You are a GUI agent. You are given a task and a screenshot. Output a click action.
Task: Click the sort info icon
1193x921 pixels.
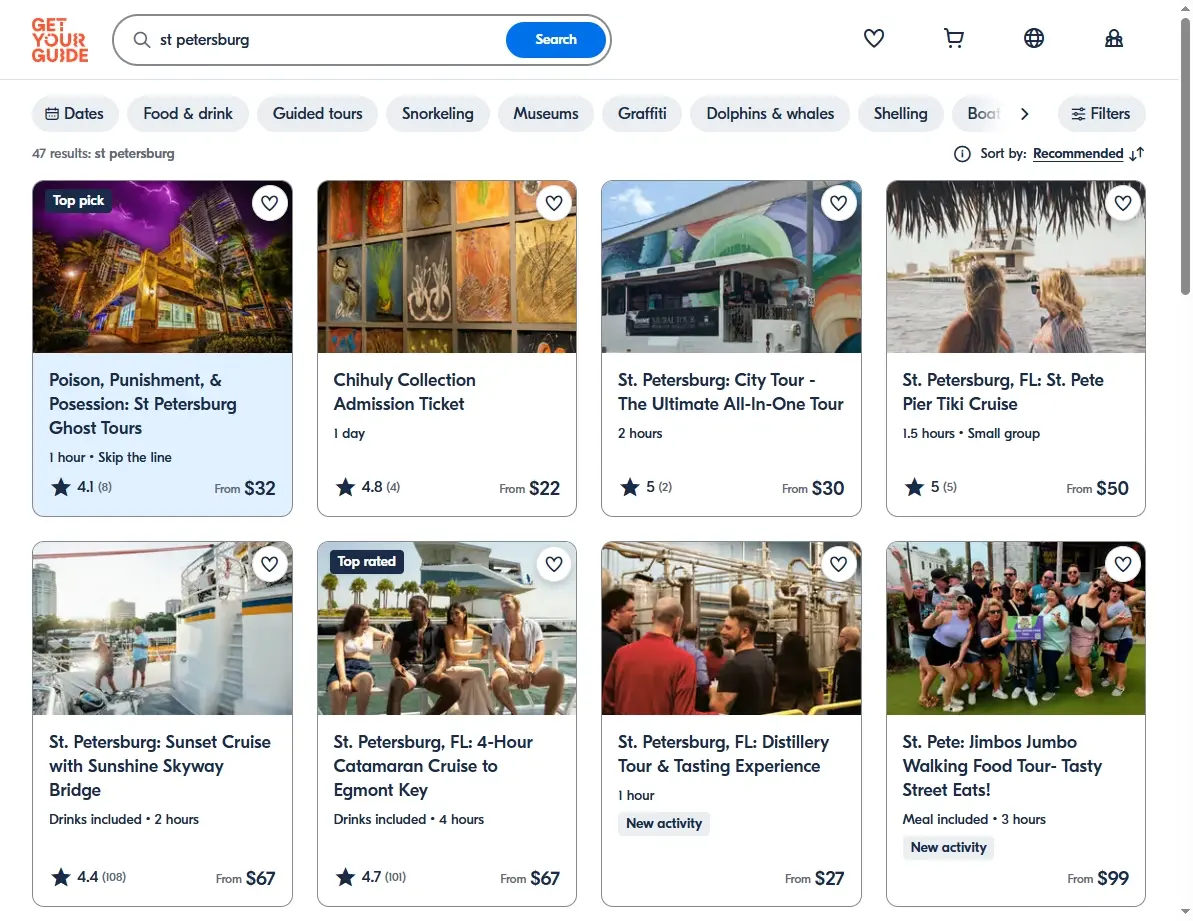pos(962,154)
